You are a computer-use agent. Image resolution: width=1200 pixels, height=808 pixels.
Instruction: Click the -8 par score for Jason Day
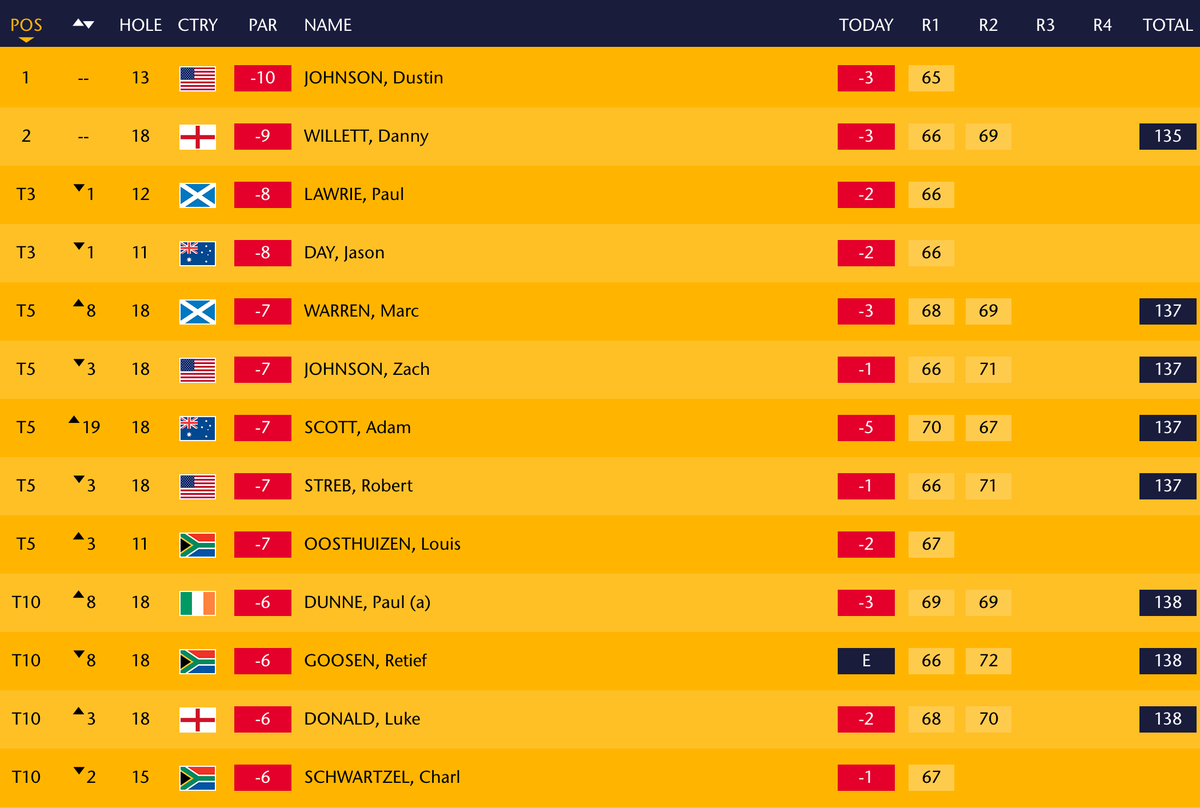coord(262,253)
